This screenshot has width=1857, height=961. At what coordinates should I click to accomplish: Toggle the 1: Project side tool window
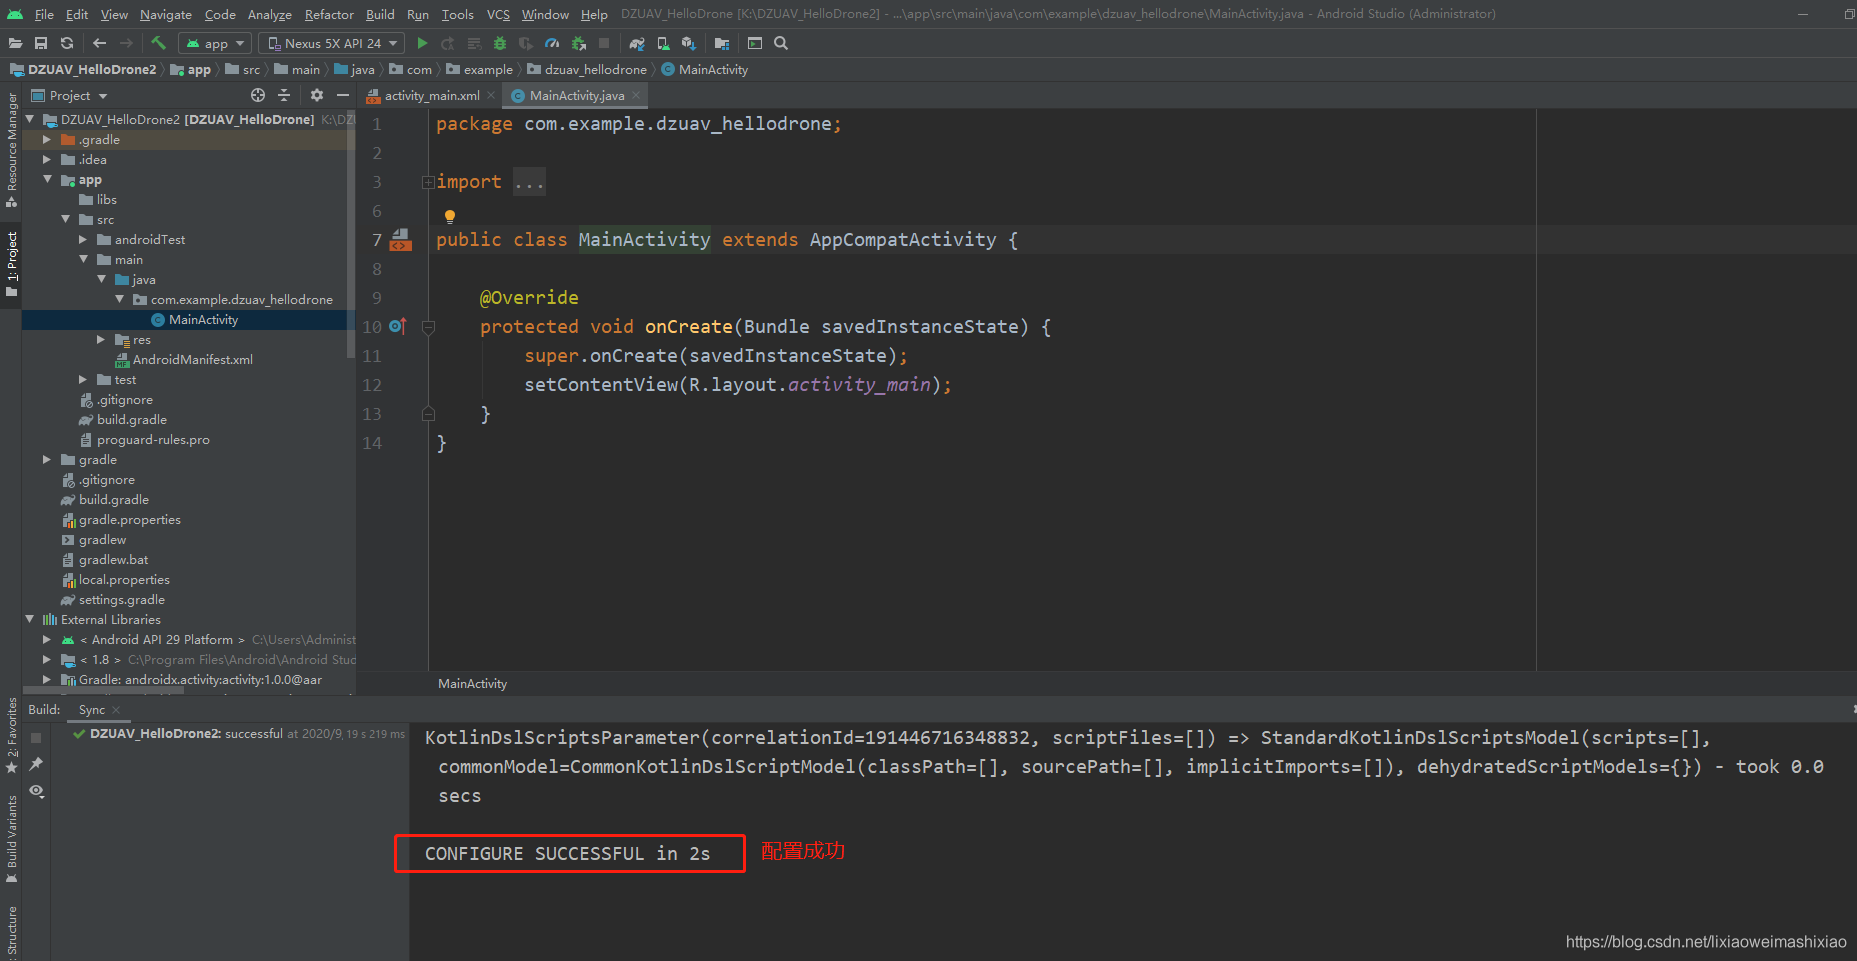coord(12,264)
